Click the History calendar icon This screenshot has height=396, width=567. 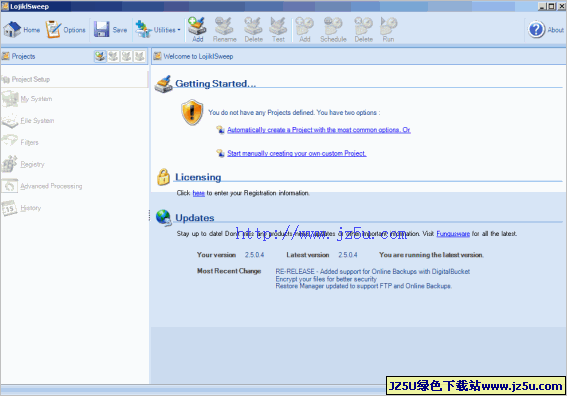pos(10,208)
